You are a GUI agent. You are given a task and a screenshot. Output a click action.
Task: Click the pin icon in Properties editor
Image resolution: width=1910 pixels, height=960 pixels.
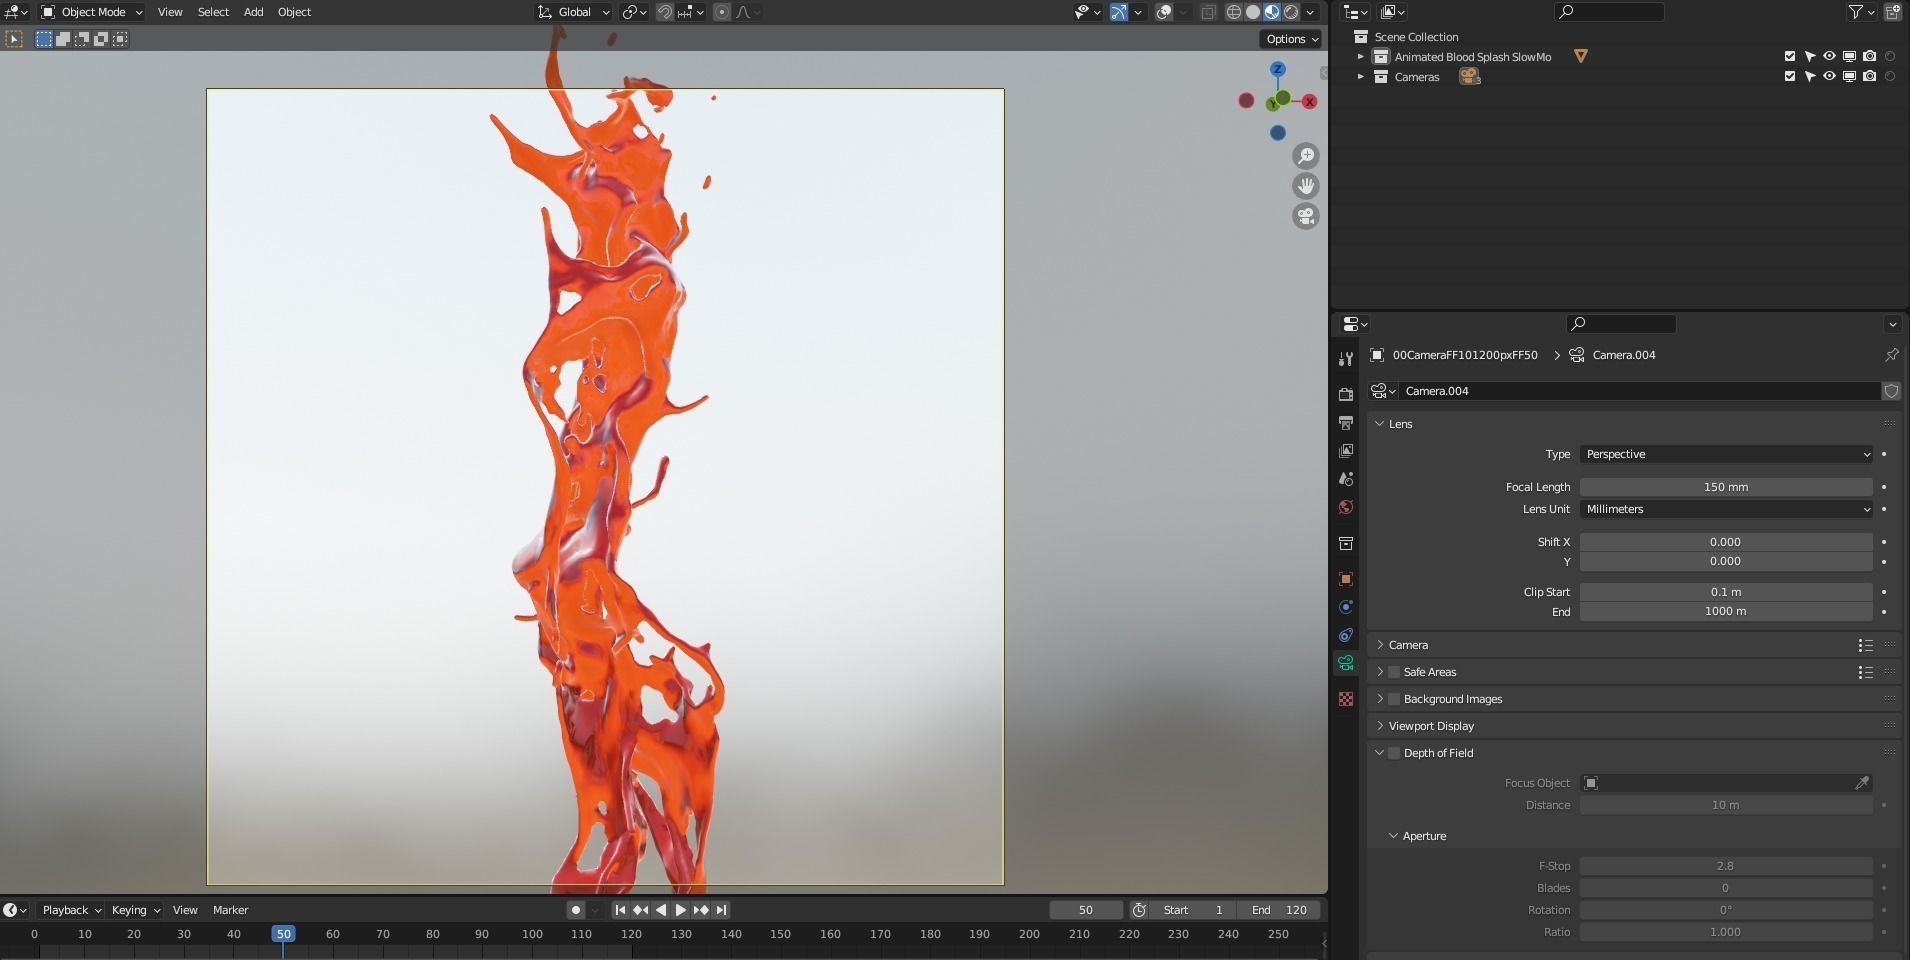point(1891,355)
